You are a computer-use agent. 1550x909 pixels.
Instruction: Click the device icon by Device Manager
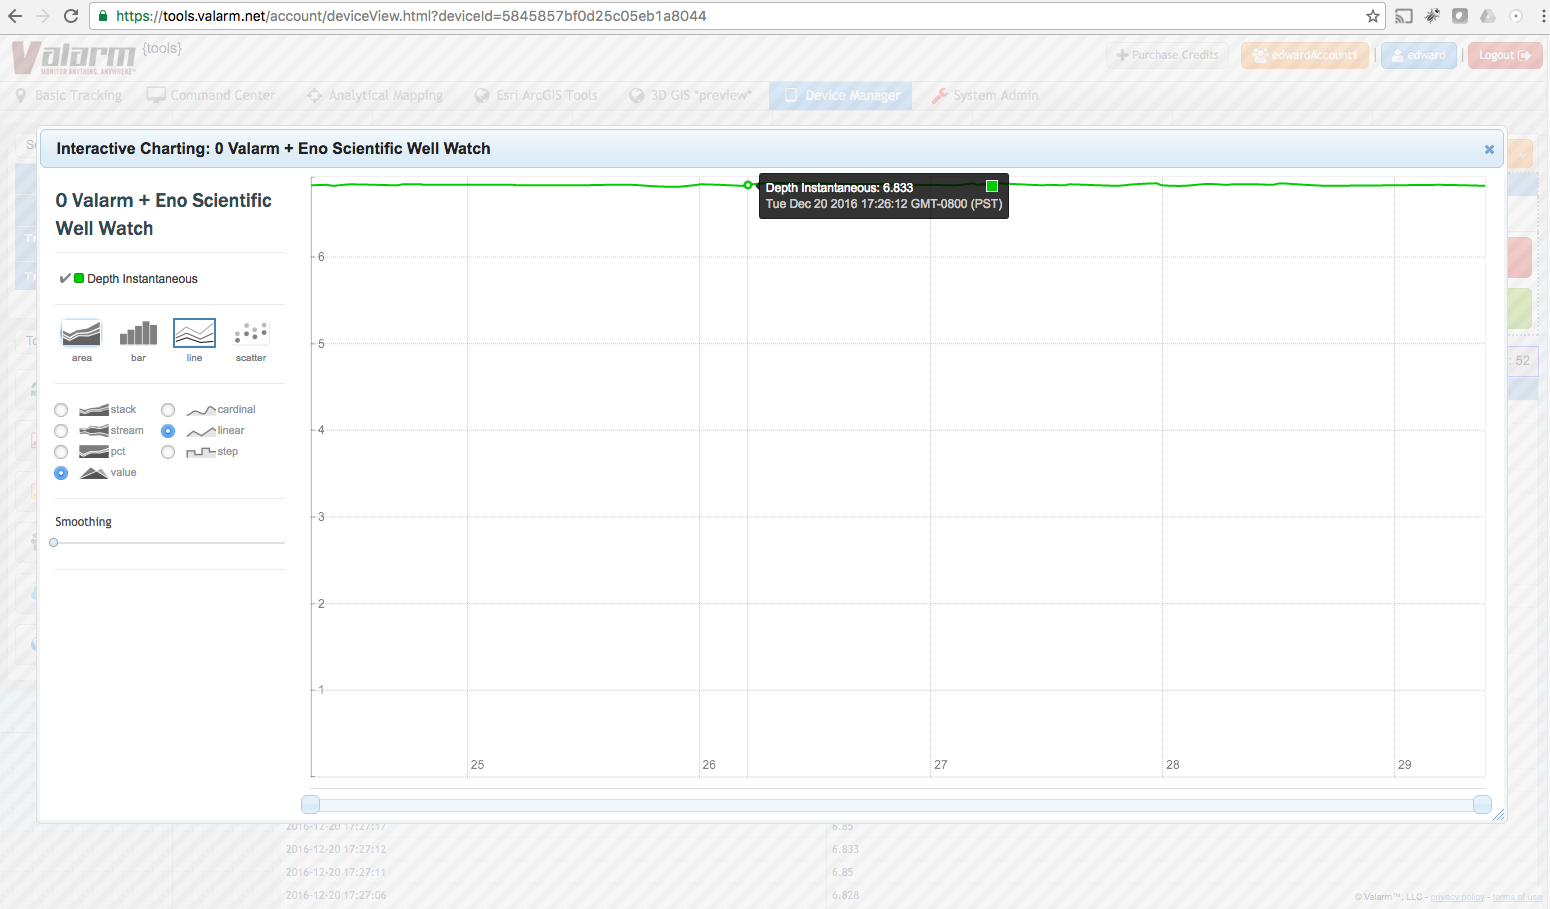tap(791, 95)
